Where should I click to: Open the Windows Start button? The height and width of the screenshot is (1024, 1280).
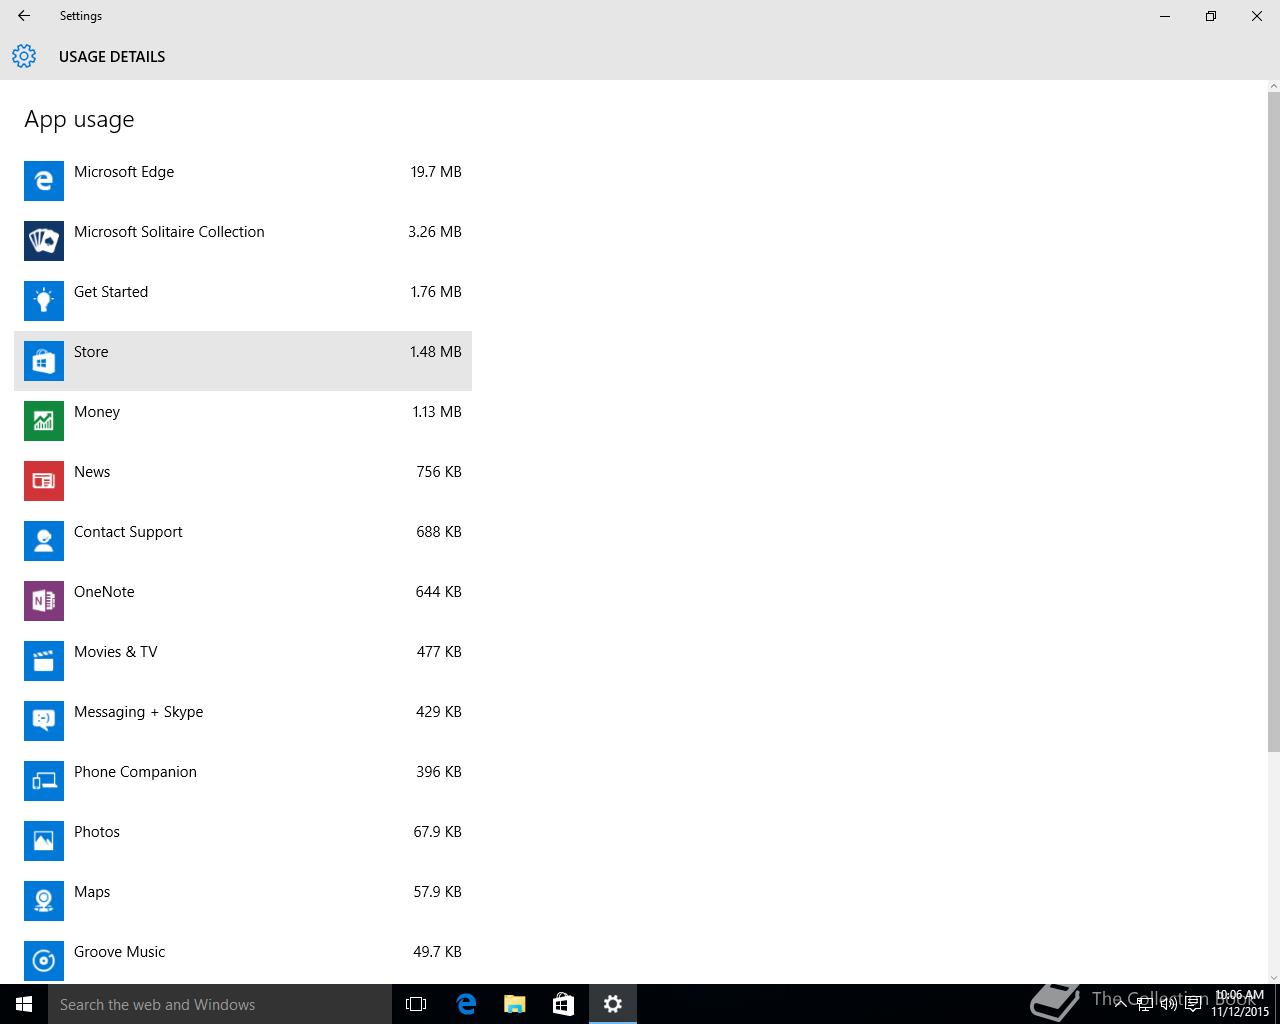click(24, 1004)
